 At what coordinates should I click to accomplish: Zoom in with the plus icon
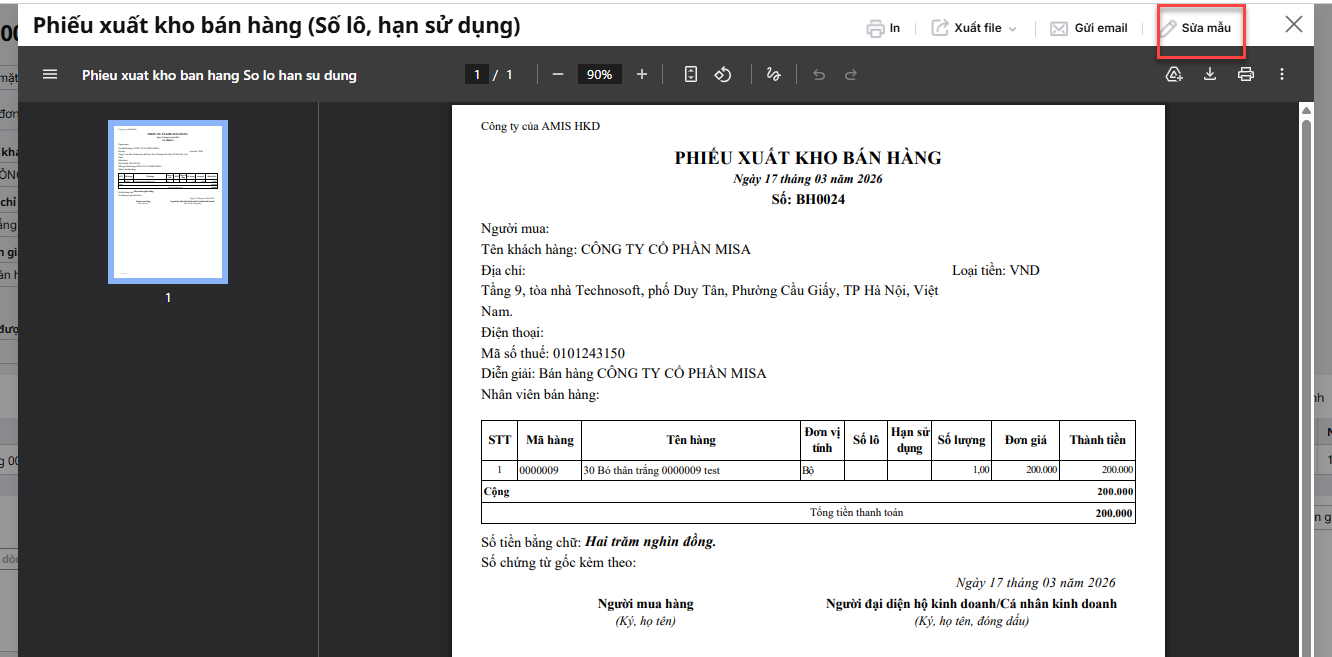pos(642,75)
